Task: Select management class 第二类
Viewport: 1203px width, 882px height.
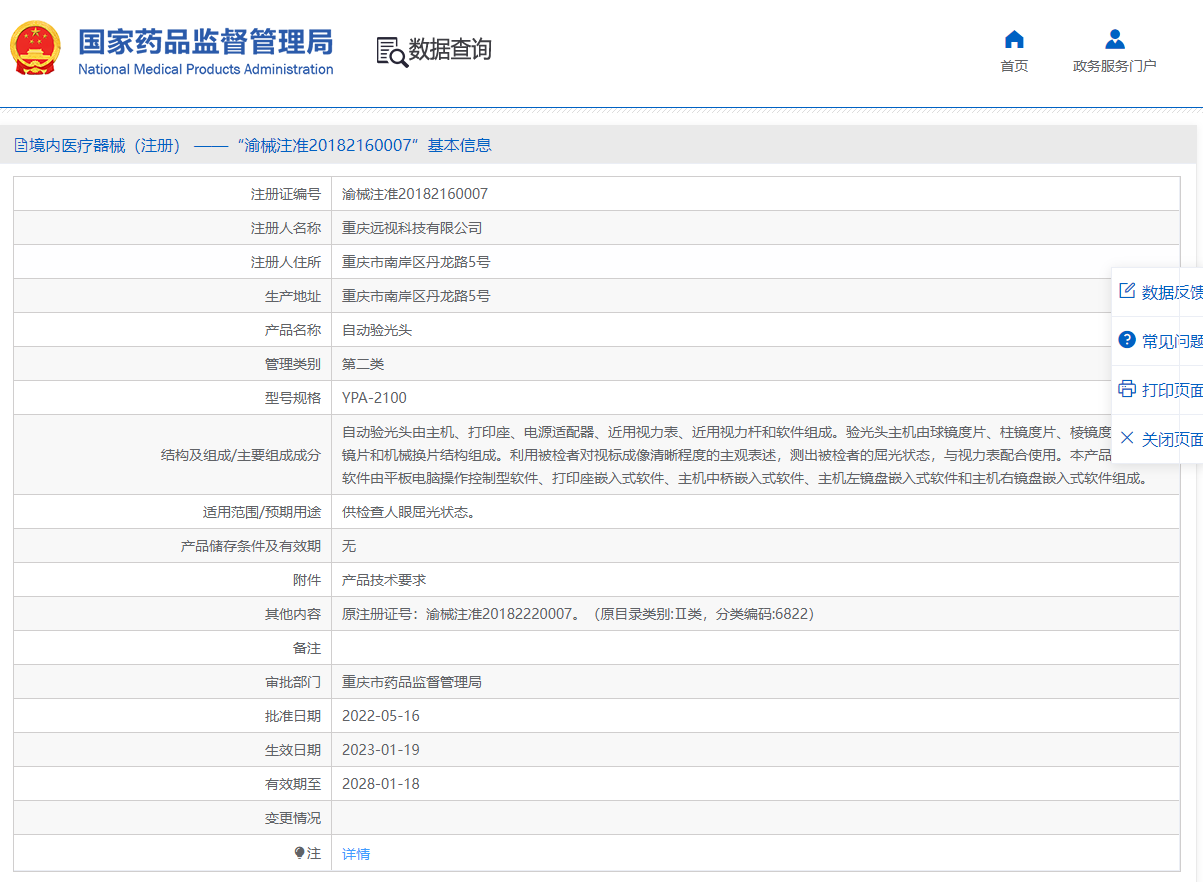Action: coord(363,364)
